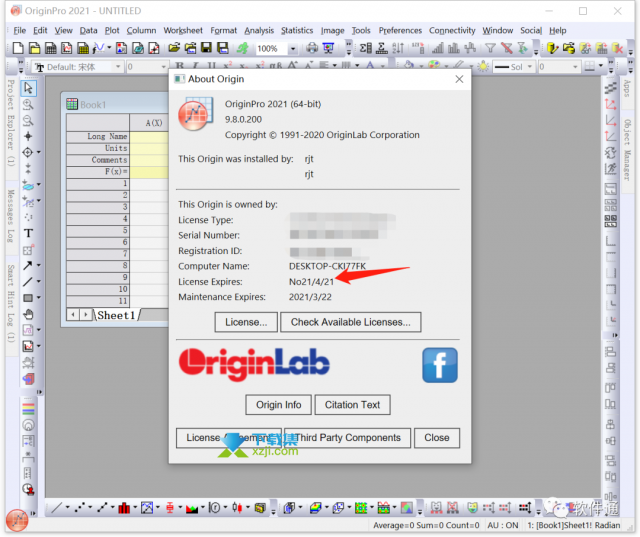Open the Analysis menu
The width and height of the screenshot is (640, 537).
[259, 31]
